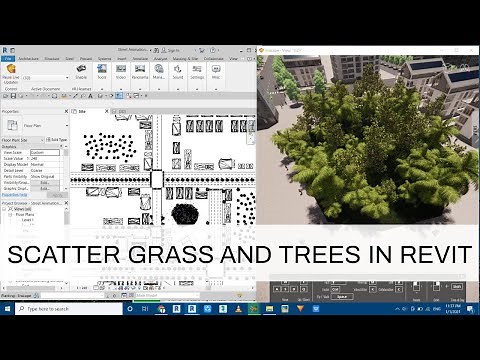Open the Architecture ribbon tab
The image size is (480, 360).
pyautogui.click(x=28, y=59)
